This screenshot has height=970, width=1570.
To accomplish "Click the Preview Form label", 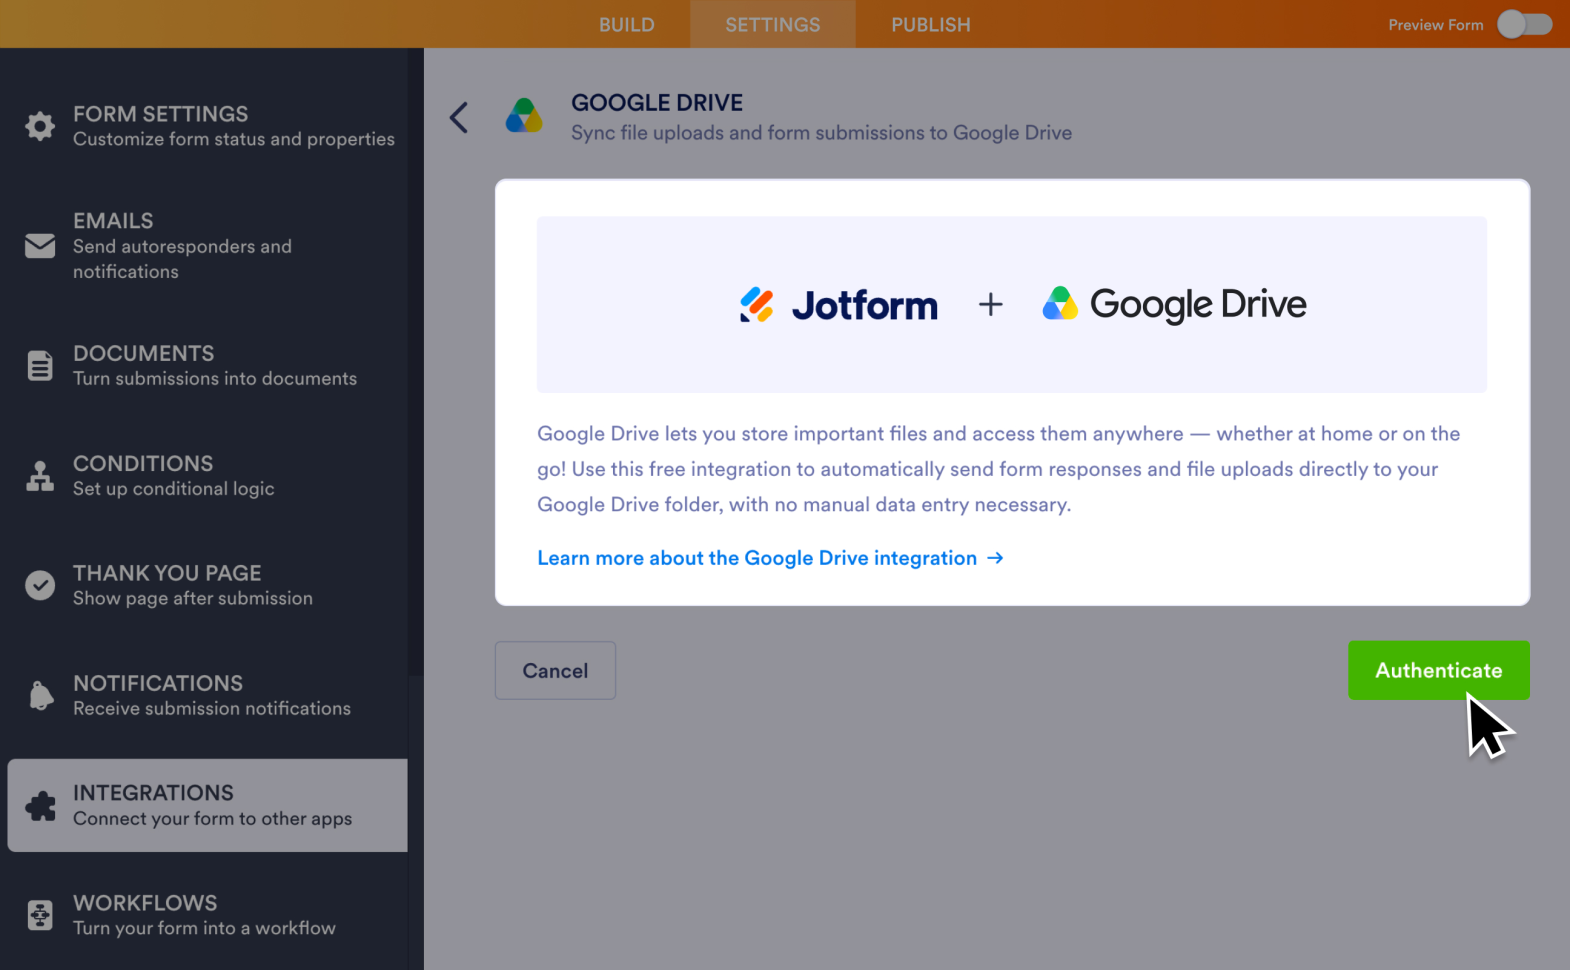I will [x=1436, y=24].
